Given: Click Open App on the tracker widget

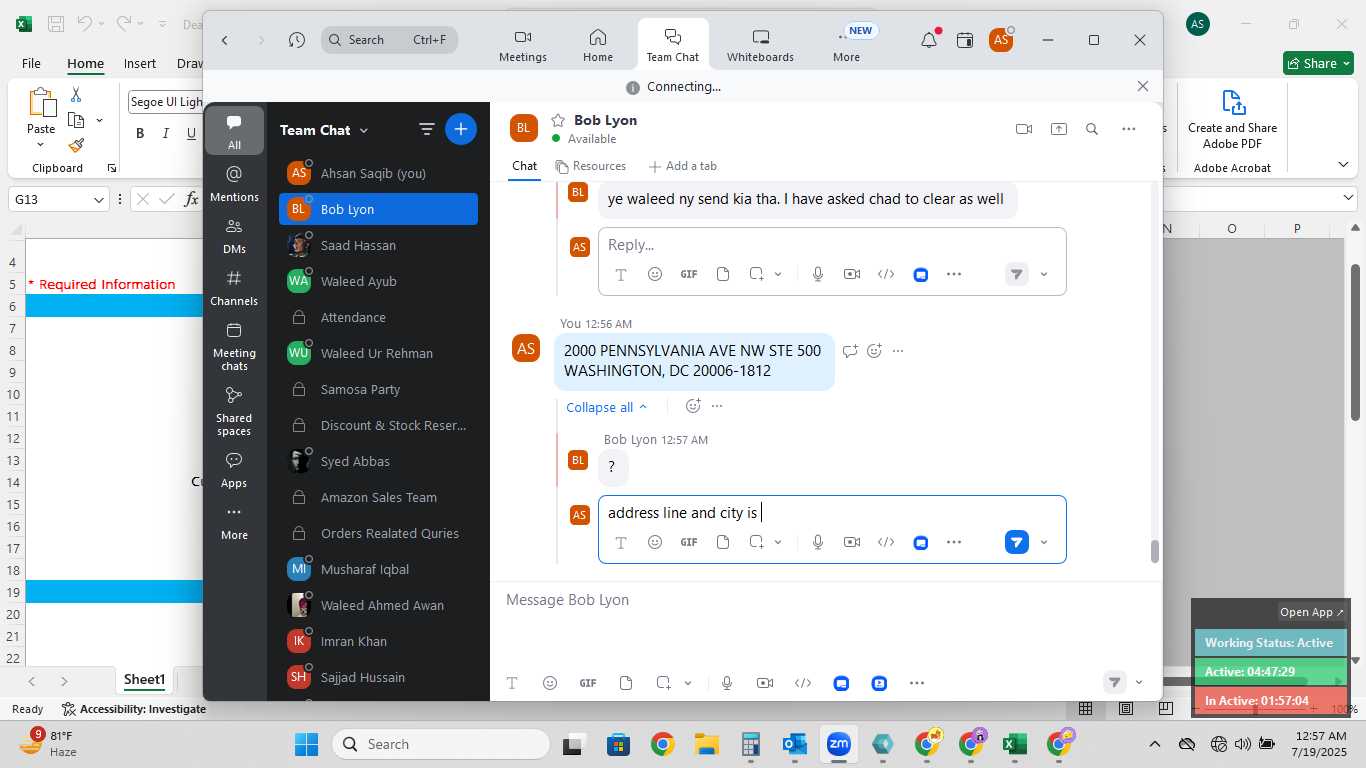Looking at the screenshot, I should pos(1312,612).
